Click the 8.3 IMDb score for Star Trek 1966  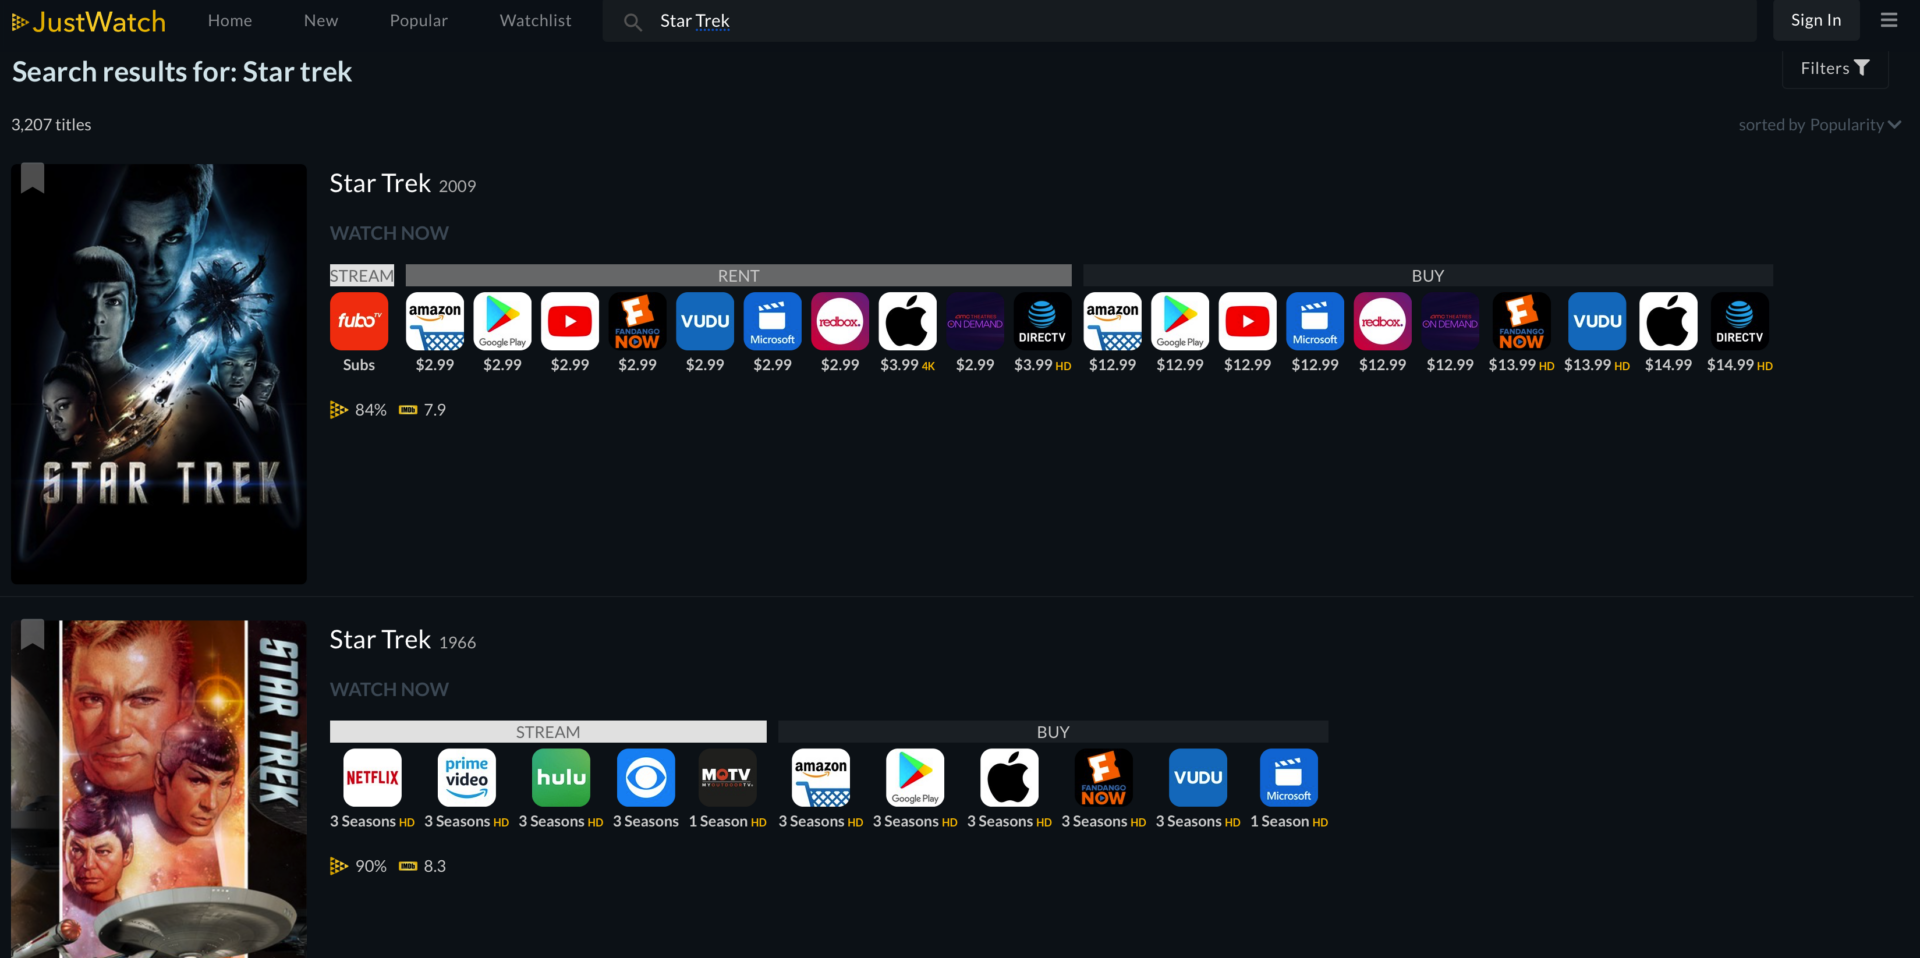pyautogui.click(x=422, y=866)
